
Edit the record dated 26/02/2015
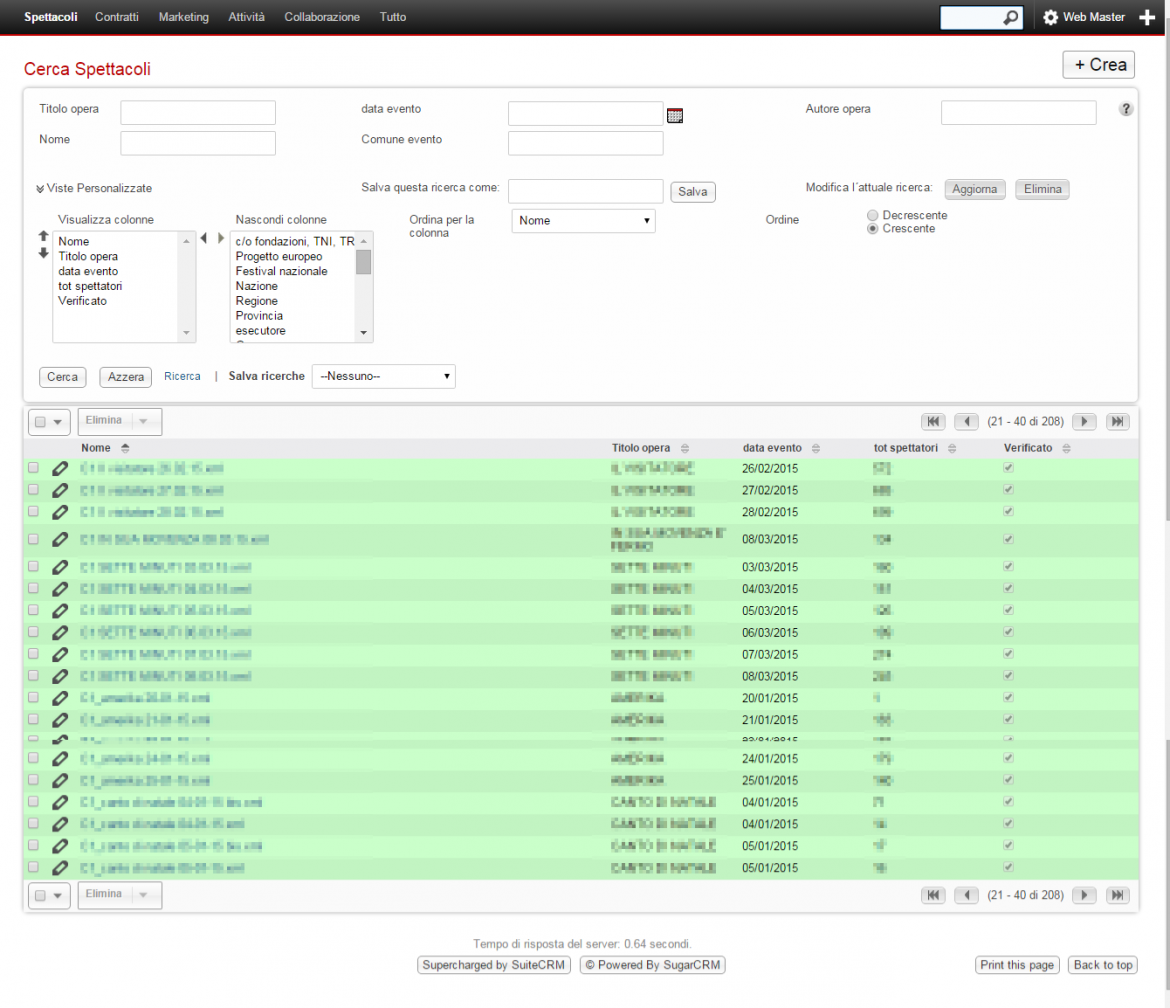[x=60, y=469]
